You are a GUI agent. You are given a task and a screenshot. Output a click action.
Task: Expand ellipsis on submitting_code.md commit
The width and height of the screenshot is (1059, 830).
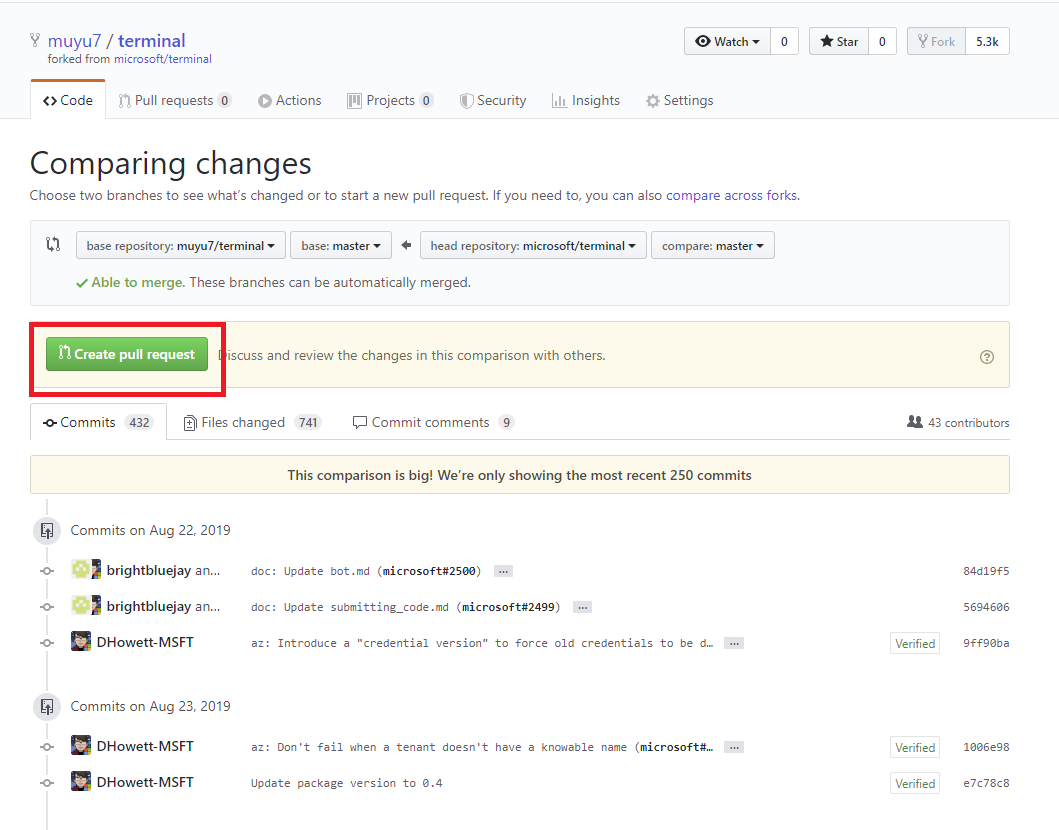582,607
